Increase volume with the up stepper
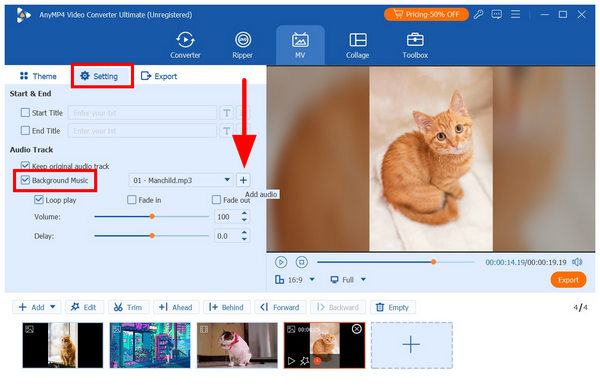This screenshot has width=600, height=391. point(245,213)
